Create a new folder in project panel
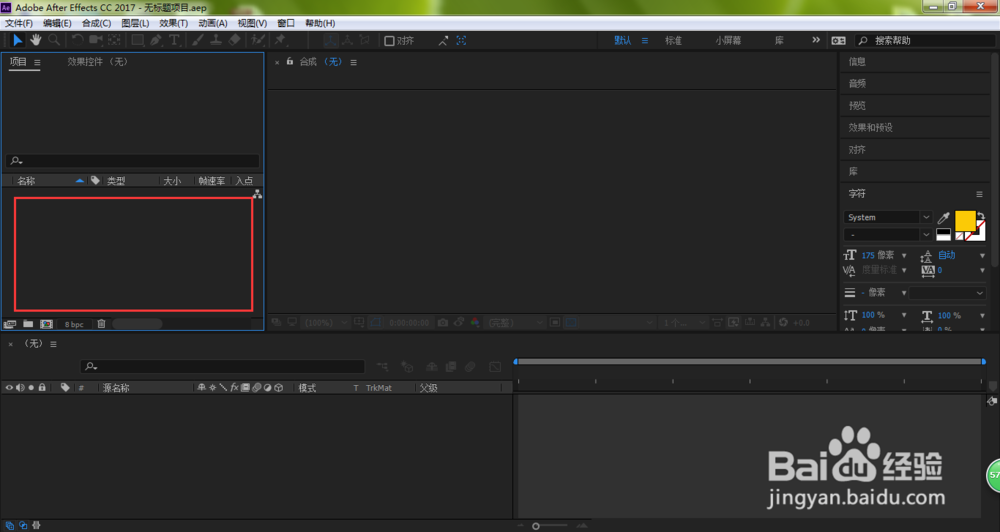The height and width of the screenshot is (532, 1000). click(28, 324)
